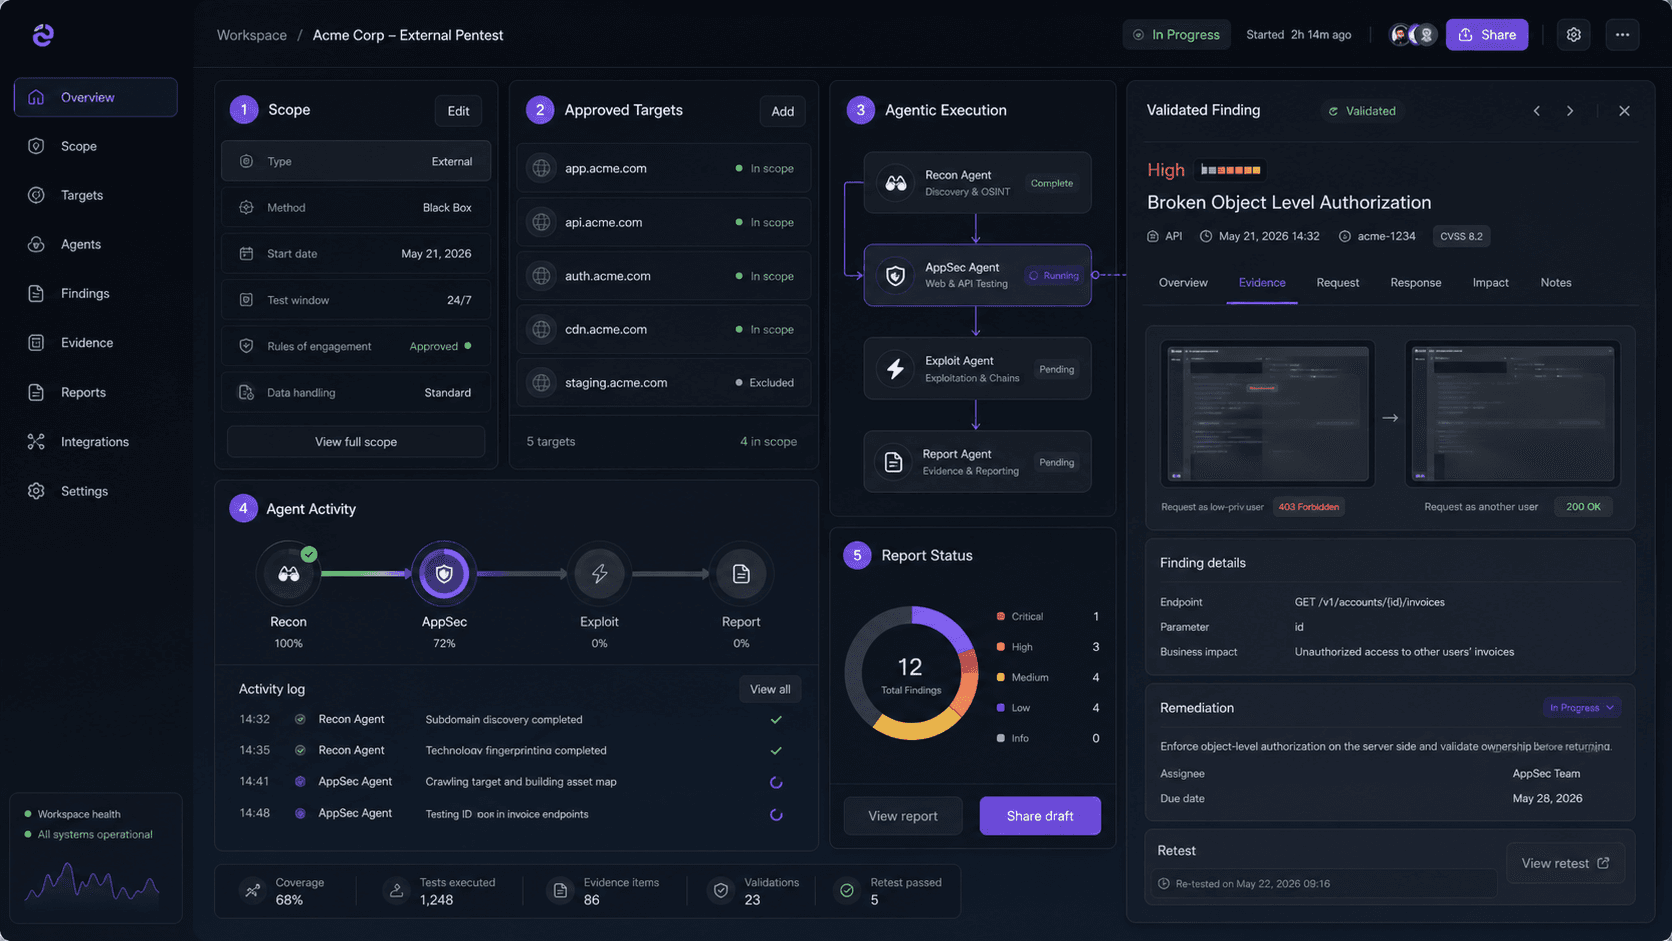Click the Tests executed icon
This screenshot has height=941, width=1672.
[397, 890]
